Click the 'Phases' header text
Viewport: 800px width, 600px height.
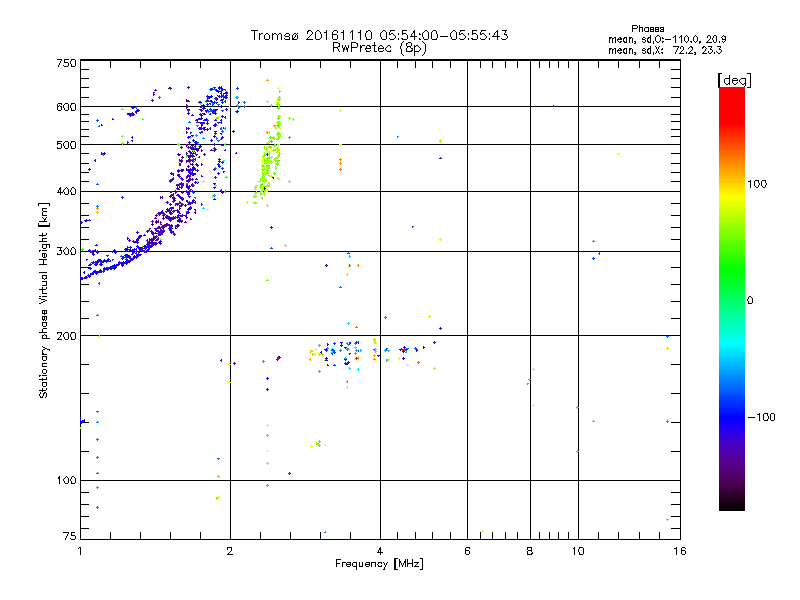647,29
